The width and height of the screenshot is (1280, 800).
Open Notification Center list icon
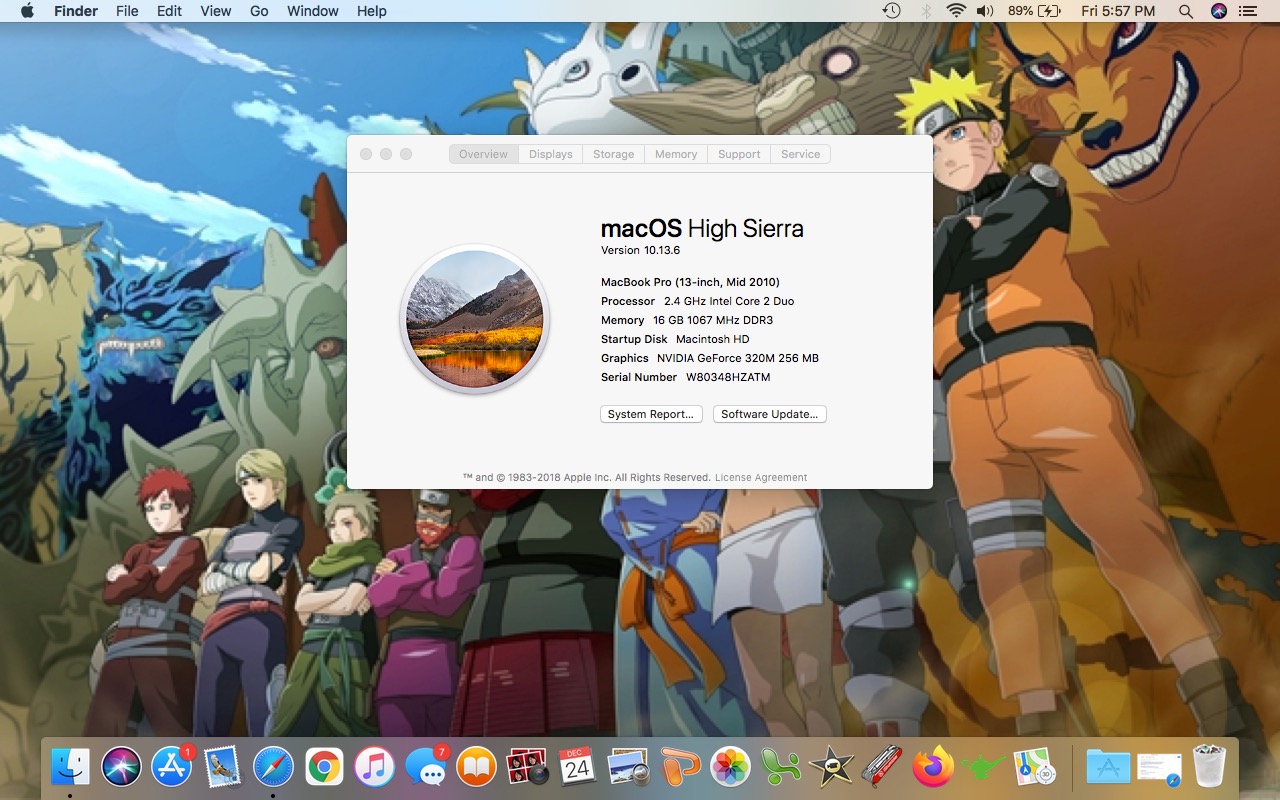coord(1247,11)
